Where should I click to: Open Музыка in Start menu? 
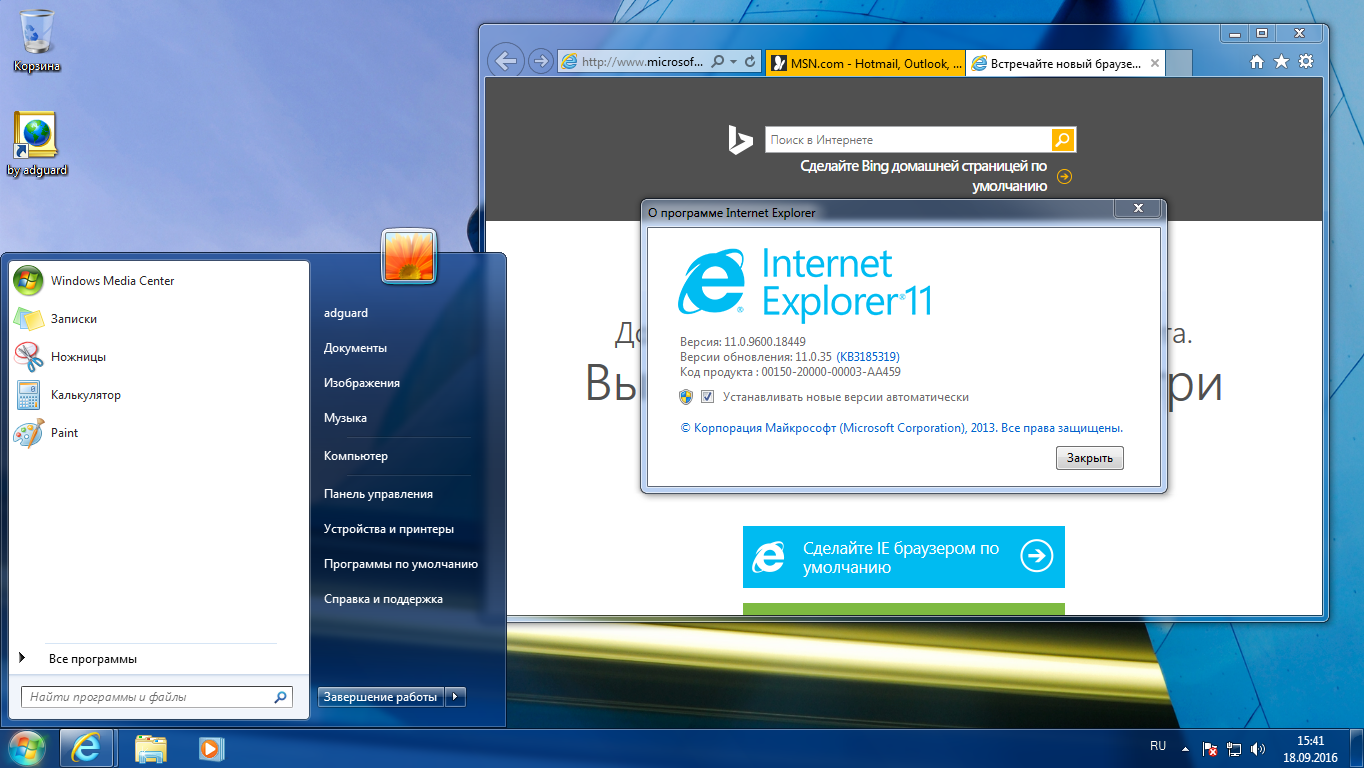[345, 418]
